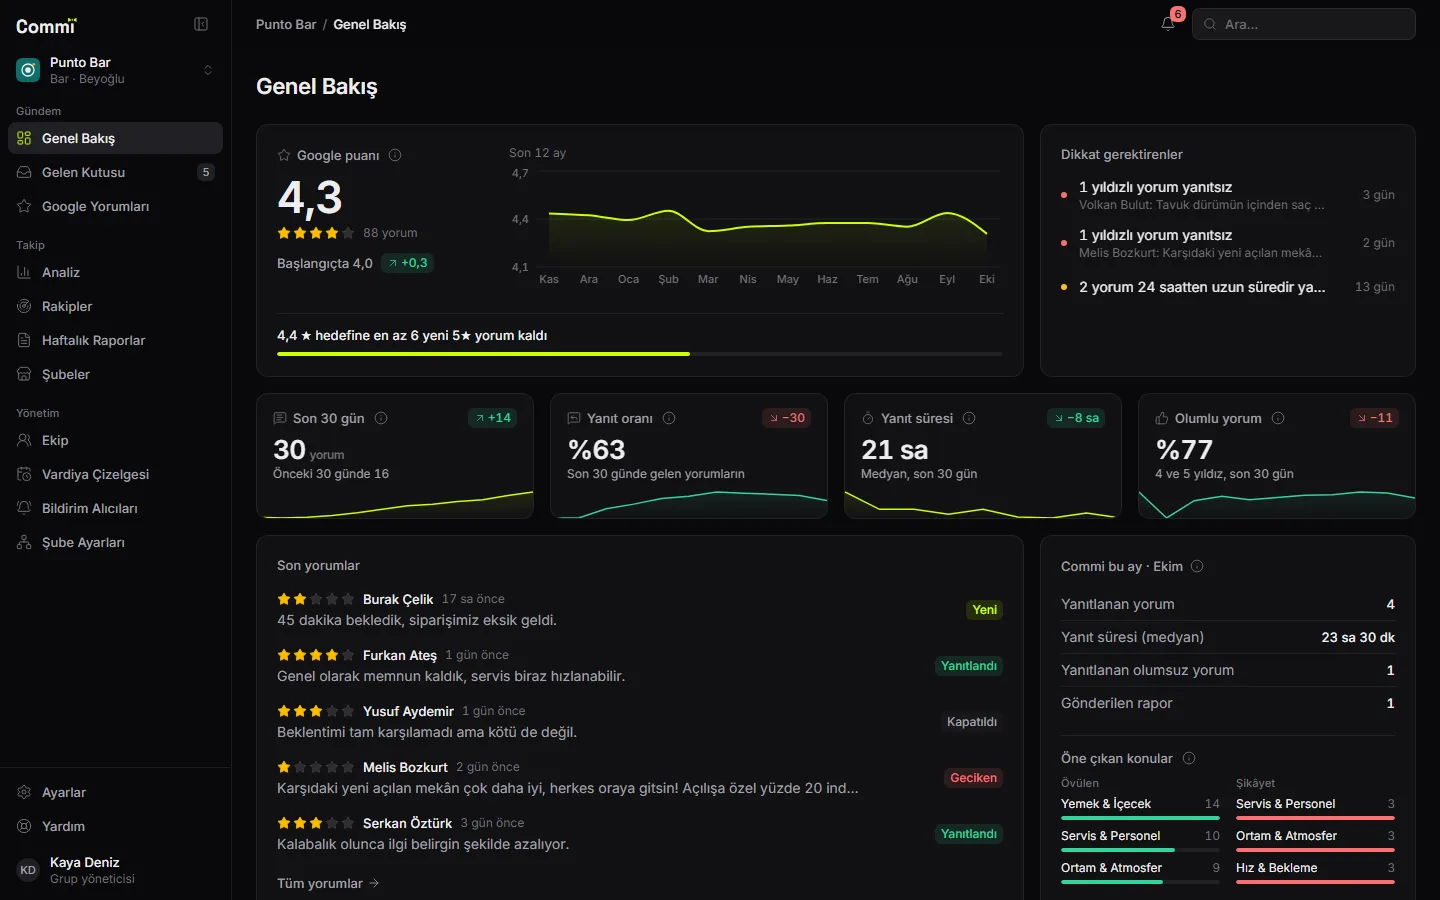The image size is (1440, 900).
Task: Click info icon beside Öne çıkan konular
Action: click(x=1189, y=758)
